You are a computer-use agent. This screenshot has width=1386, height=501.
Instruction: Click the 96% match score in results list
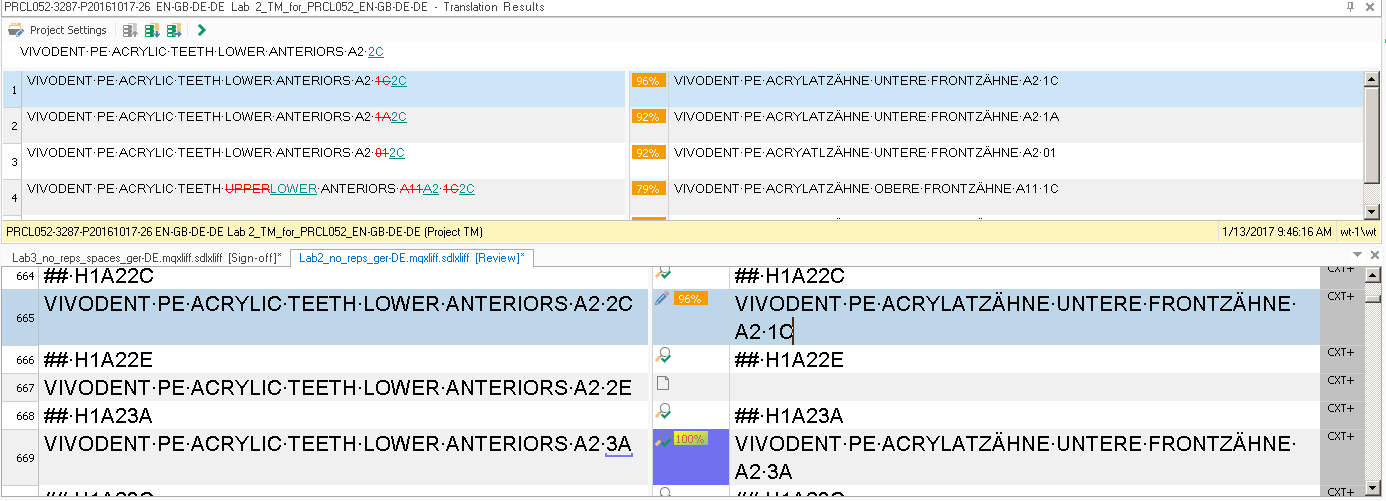[648, 81]
